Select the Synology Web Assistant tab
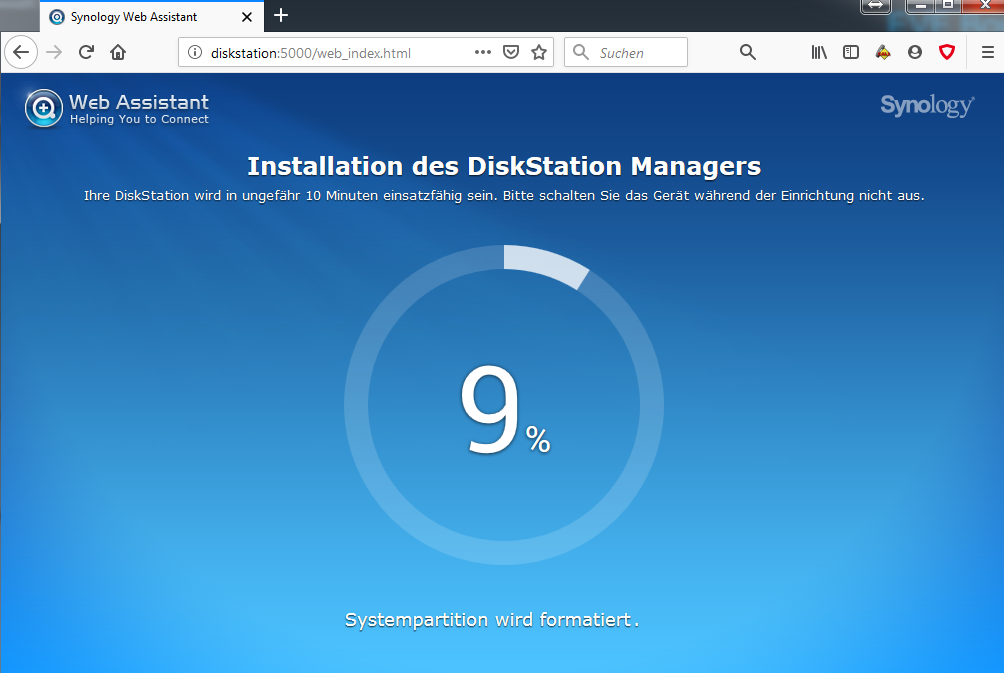 pyautogui.click(x=152, y=17)
